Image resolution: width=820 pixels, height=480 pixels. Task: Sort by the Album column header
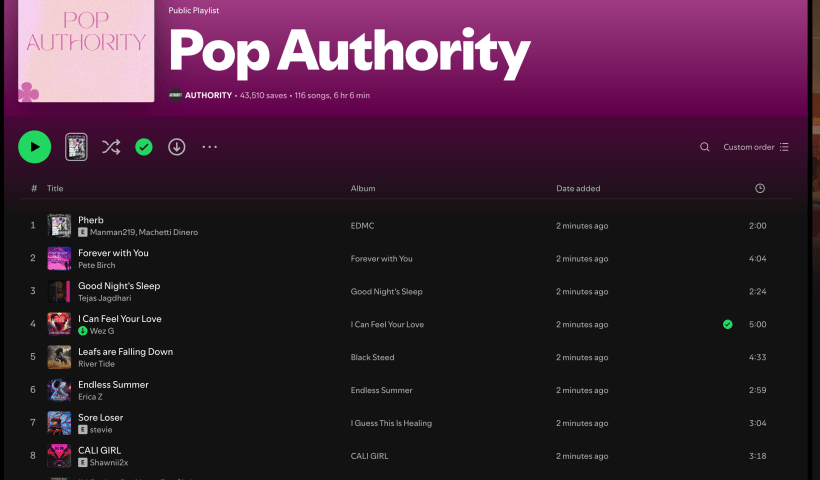[363, 188]
